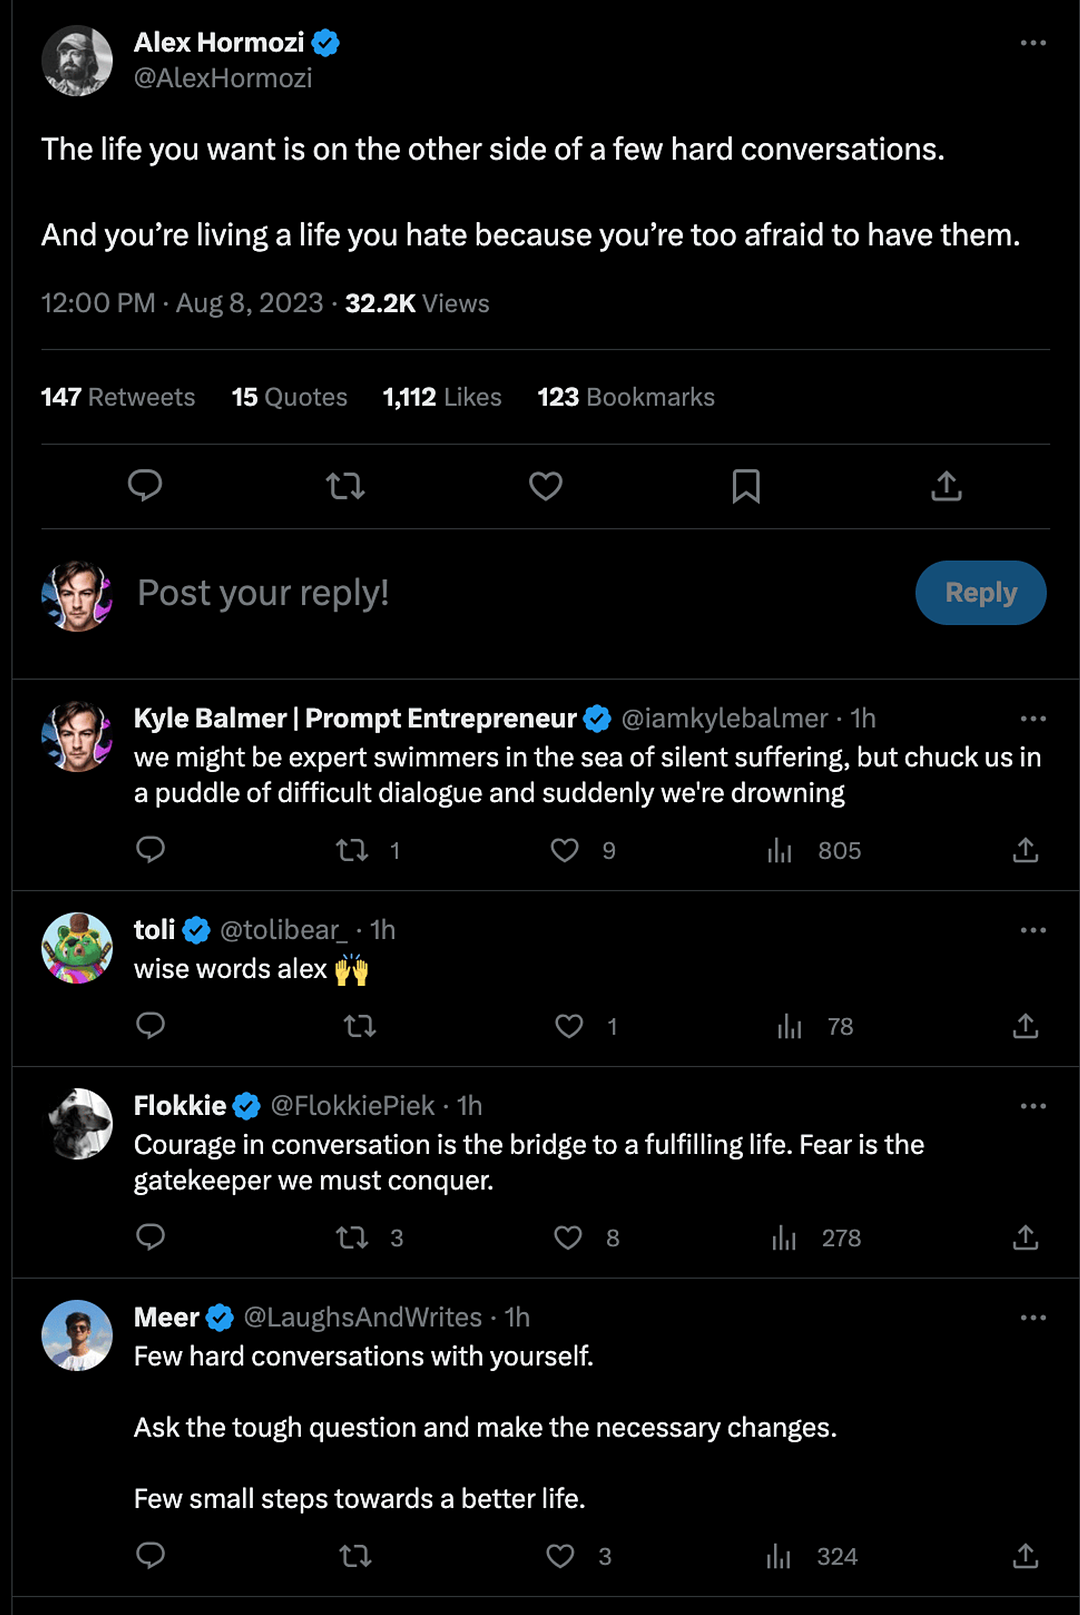Share toli's reply
Viewport: 1080px width, 1615px height.
point(1025,1026)
